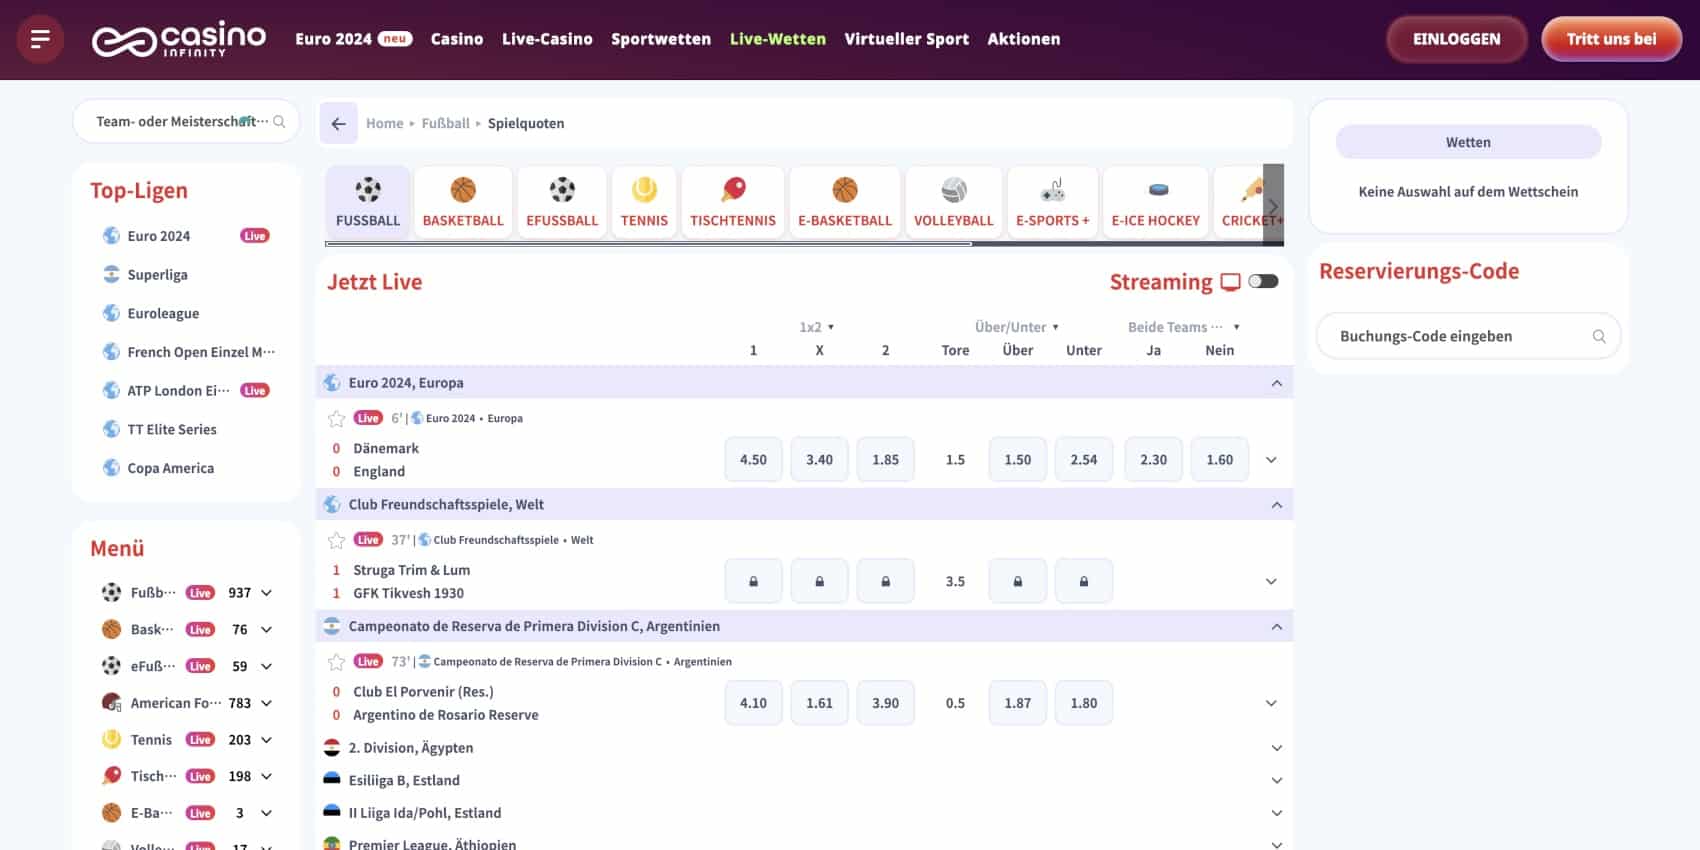Open Superliga in Top-Ligen
The image size is (1700, 850).
[x=157, y=275]
